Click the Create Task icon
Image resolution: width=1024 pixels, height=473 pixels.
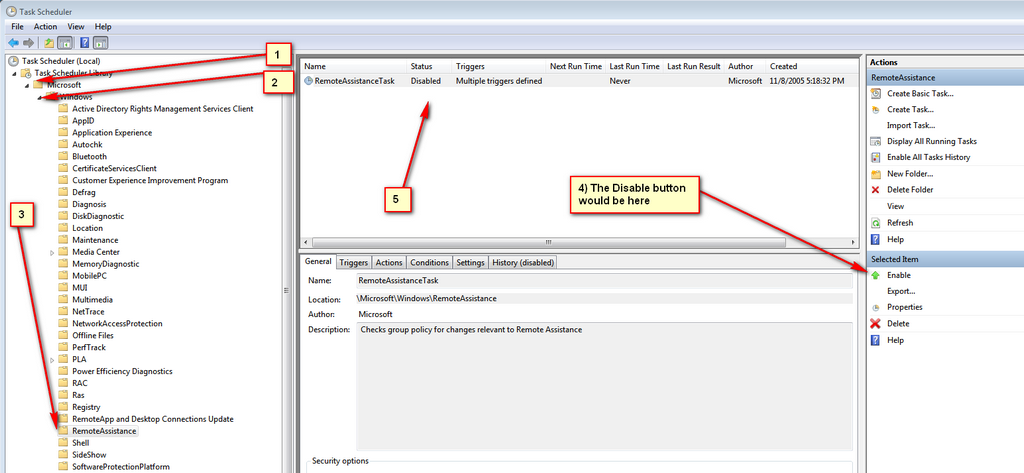click(x=876, y=109)
